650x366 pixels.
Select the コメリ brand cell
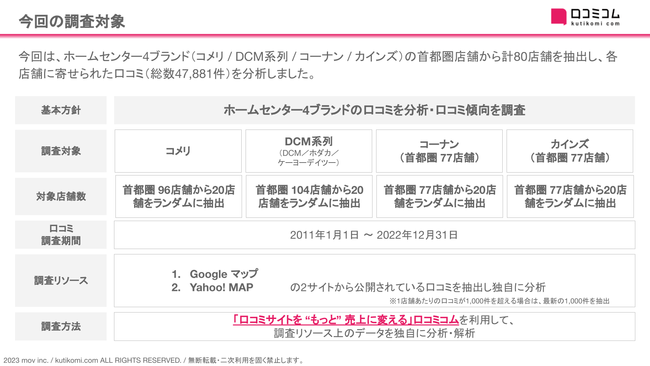(x=178, y=151)
